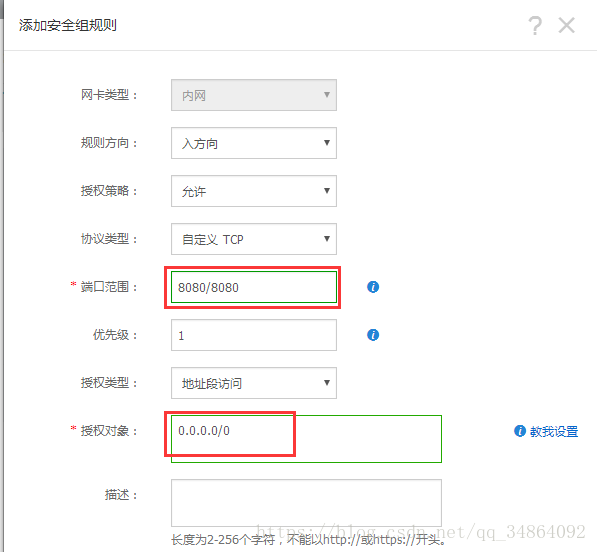Open the 授权策略 dropdown showing 允许
Viewport: 597px width, 552px height.
point(254,191)
